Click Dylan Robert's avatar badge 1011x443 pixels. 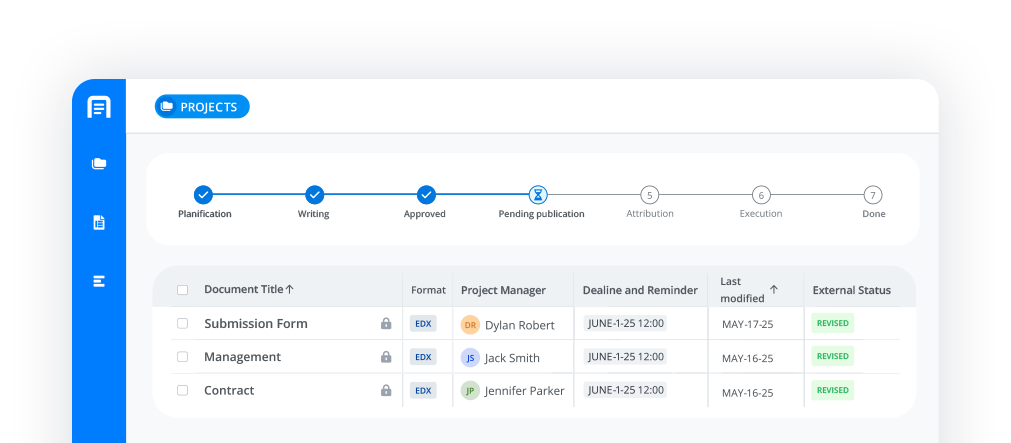click(x=470, y=324)
